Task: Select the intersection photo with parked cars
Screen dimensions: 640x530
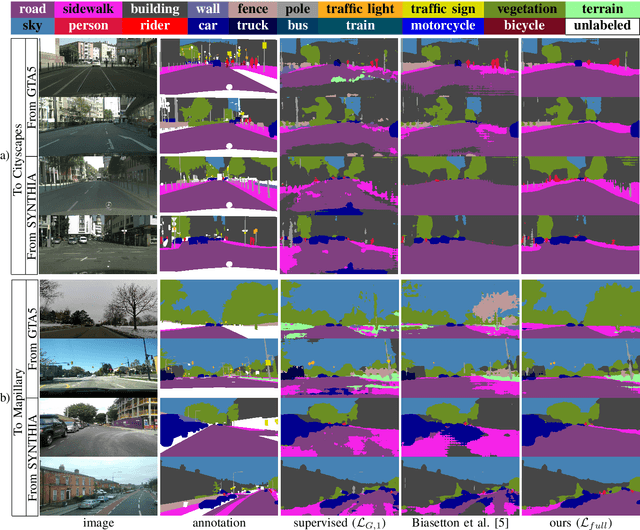Action: point(98,244)
